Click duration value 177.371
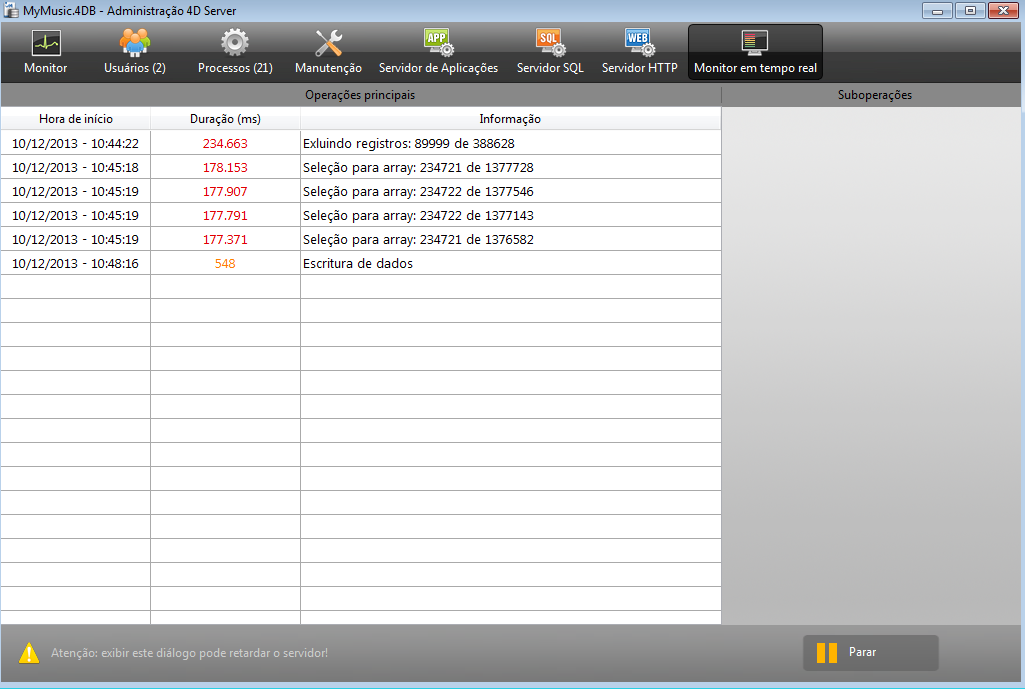This screenshot has height=689, width=1025. (225, 240)
